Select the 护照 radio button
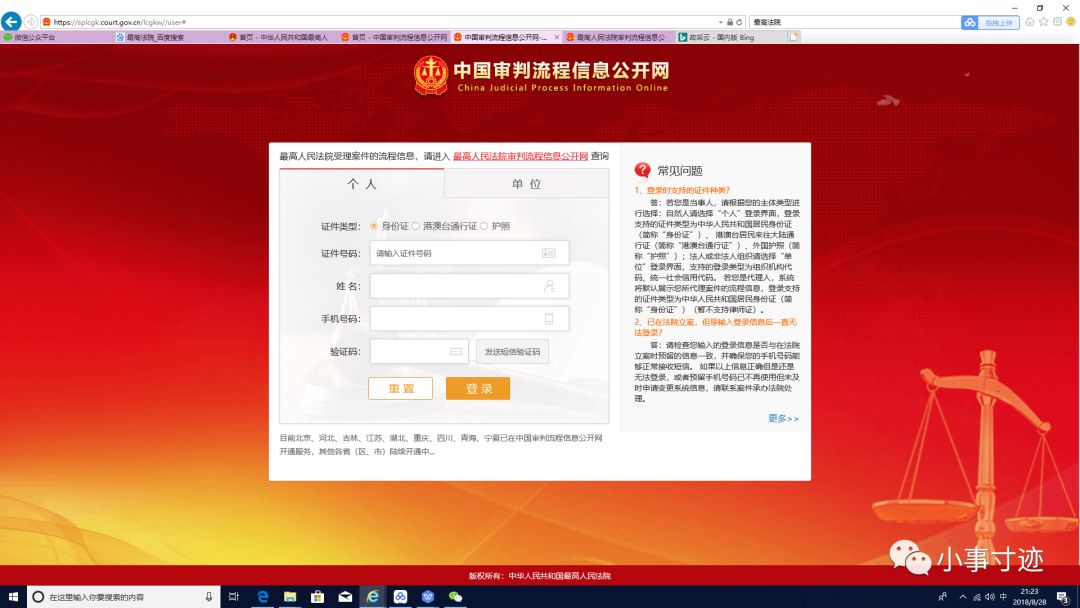The height and width of the screenshot is (608, 1080). [x=484, y=226]
